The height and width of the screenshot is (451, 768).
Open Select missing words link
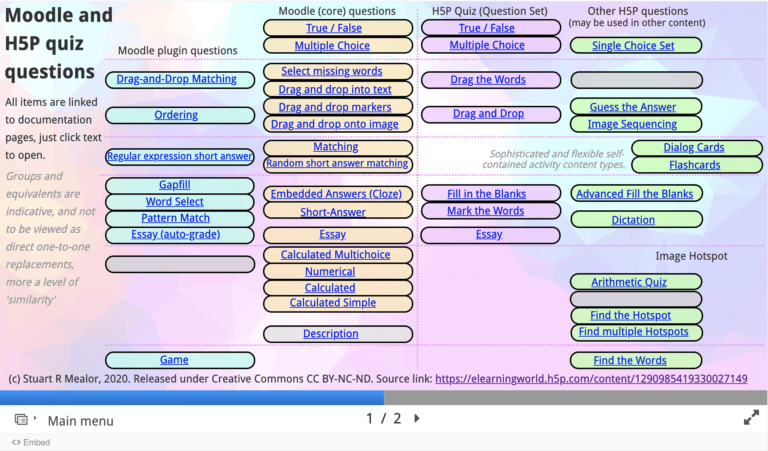(x=332, y=71)
